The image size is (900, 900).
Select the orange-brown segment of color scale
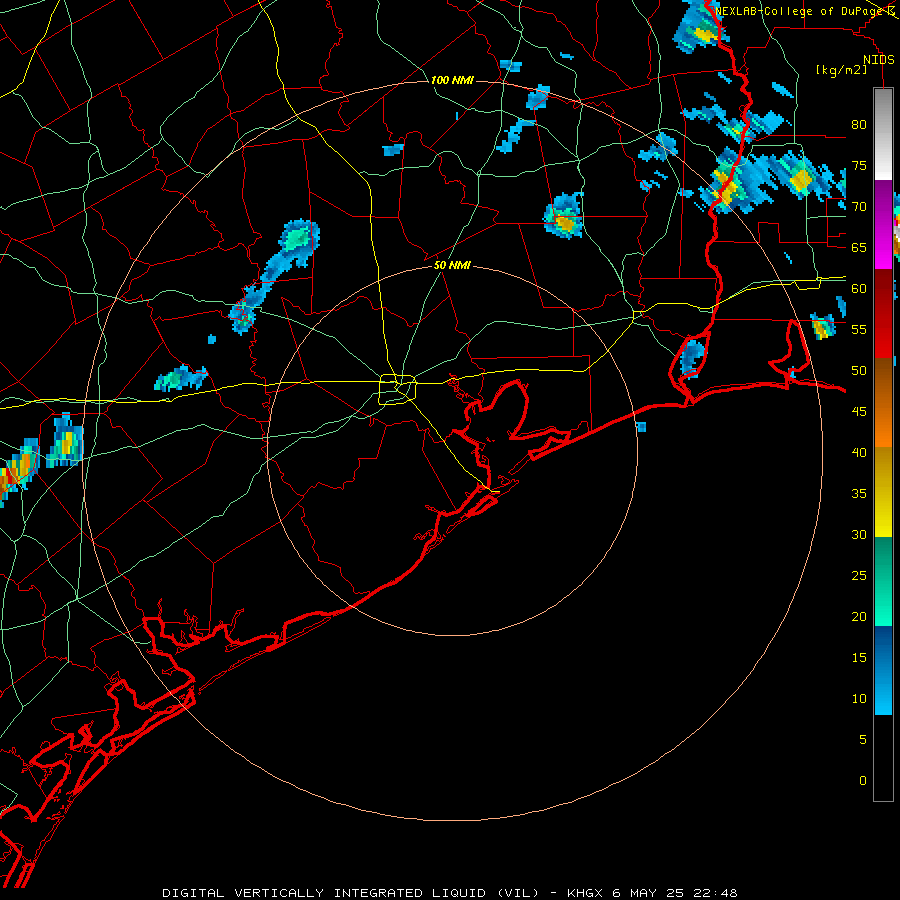tap(883, 403)
